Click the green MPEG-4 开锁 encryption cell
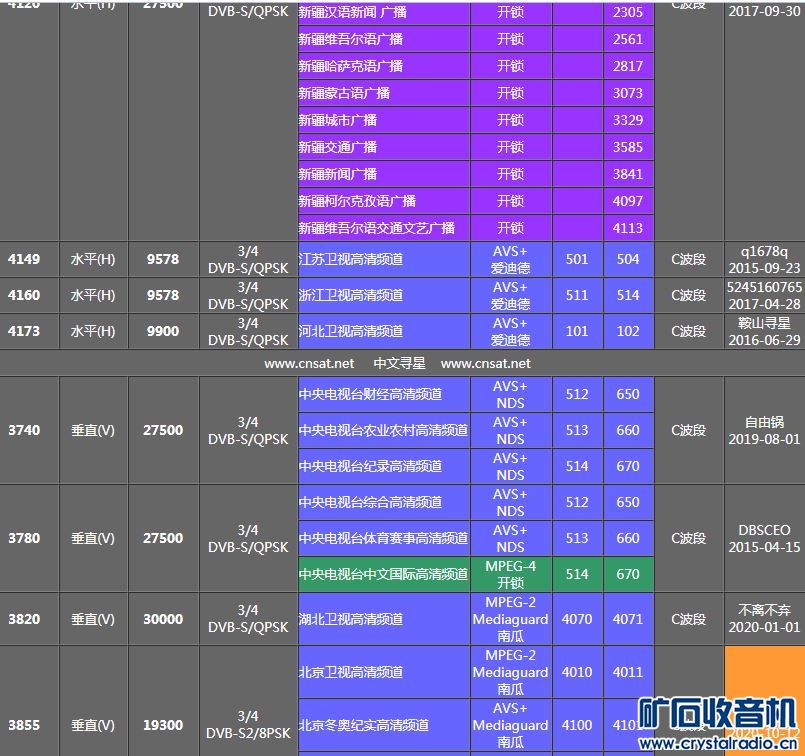This screenshot has height=756, width=805. tap(510, 574)
